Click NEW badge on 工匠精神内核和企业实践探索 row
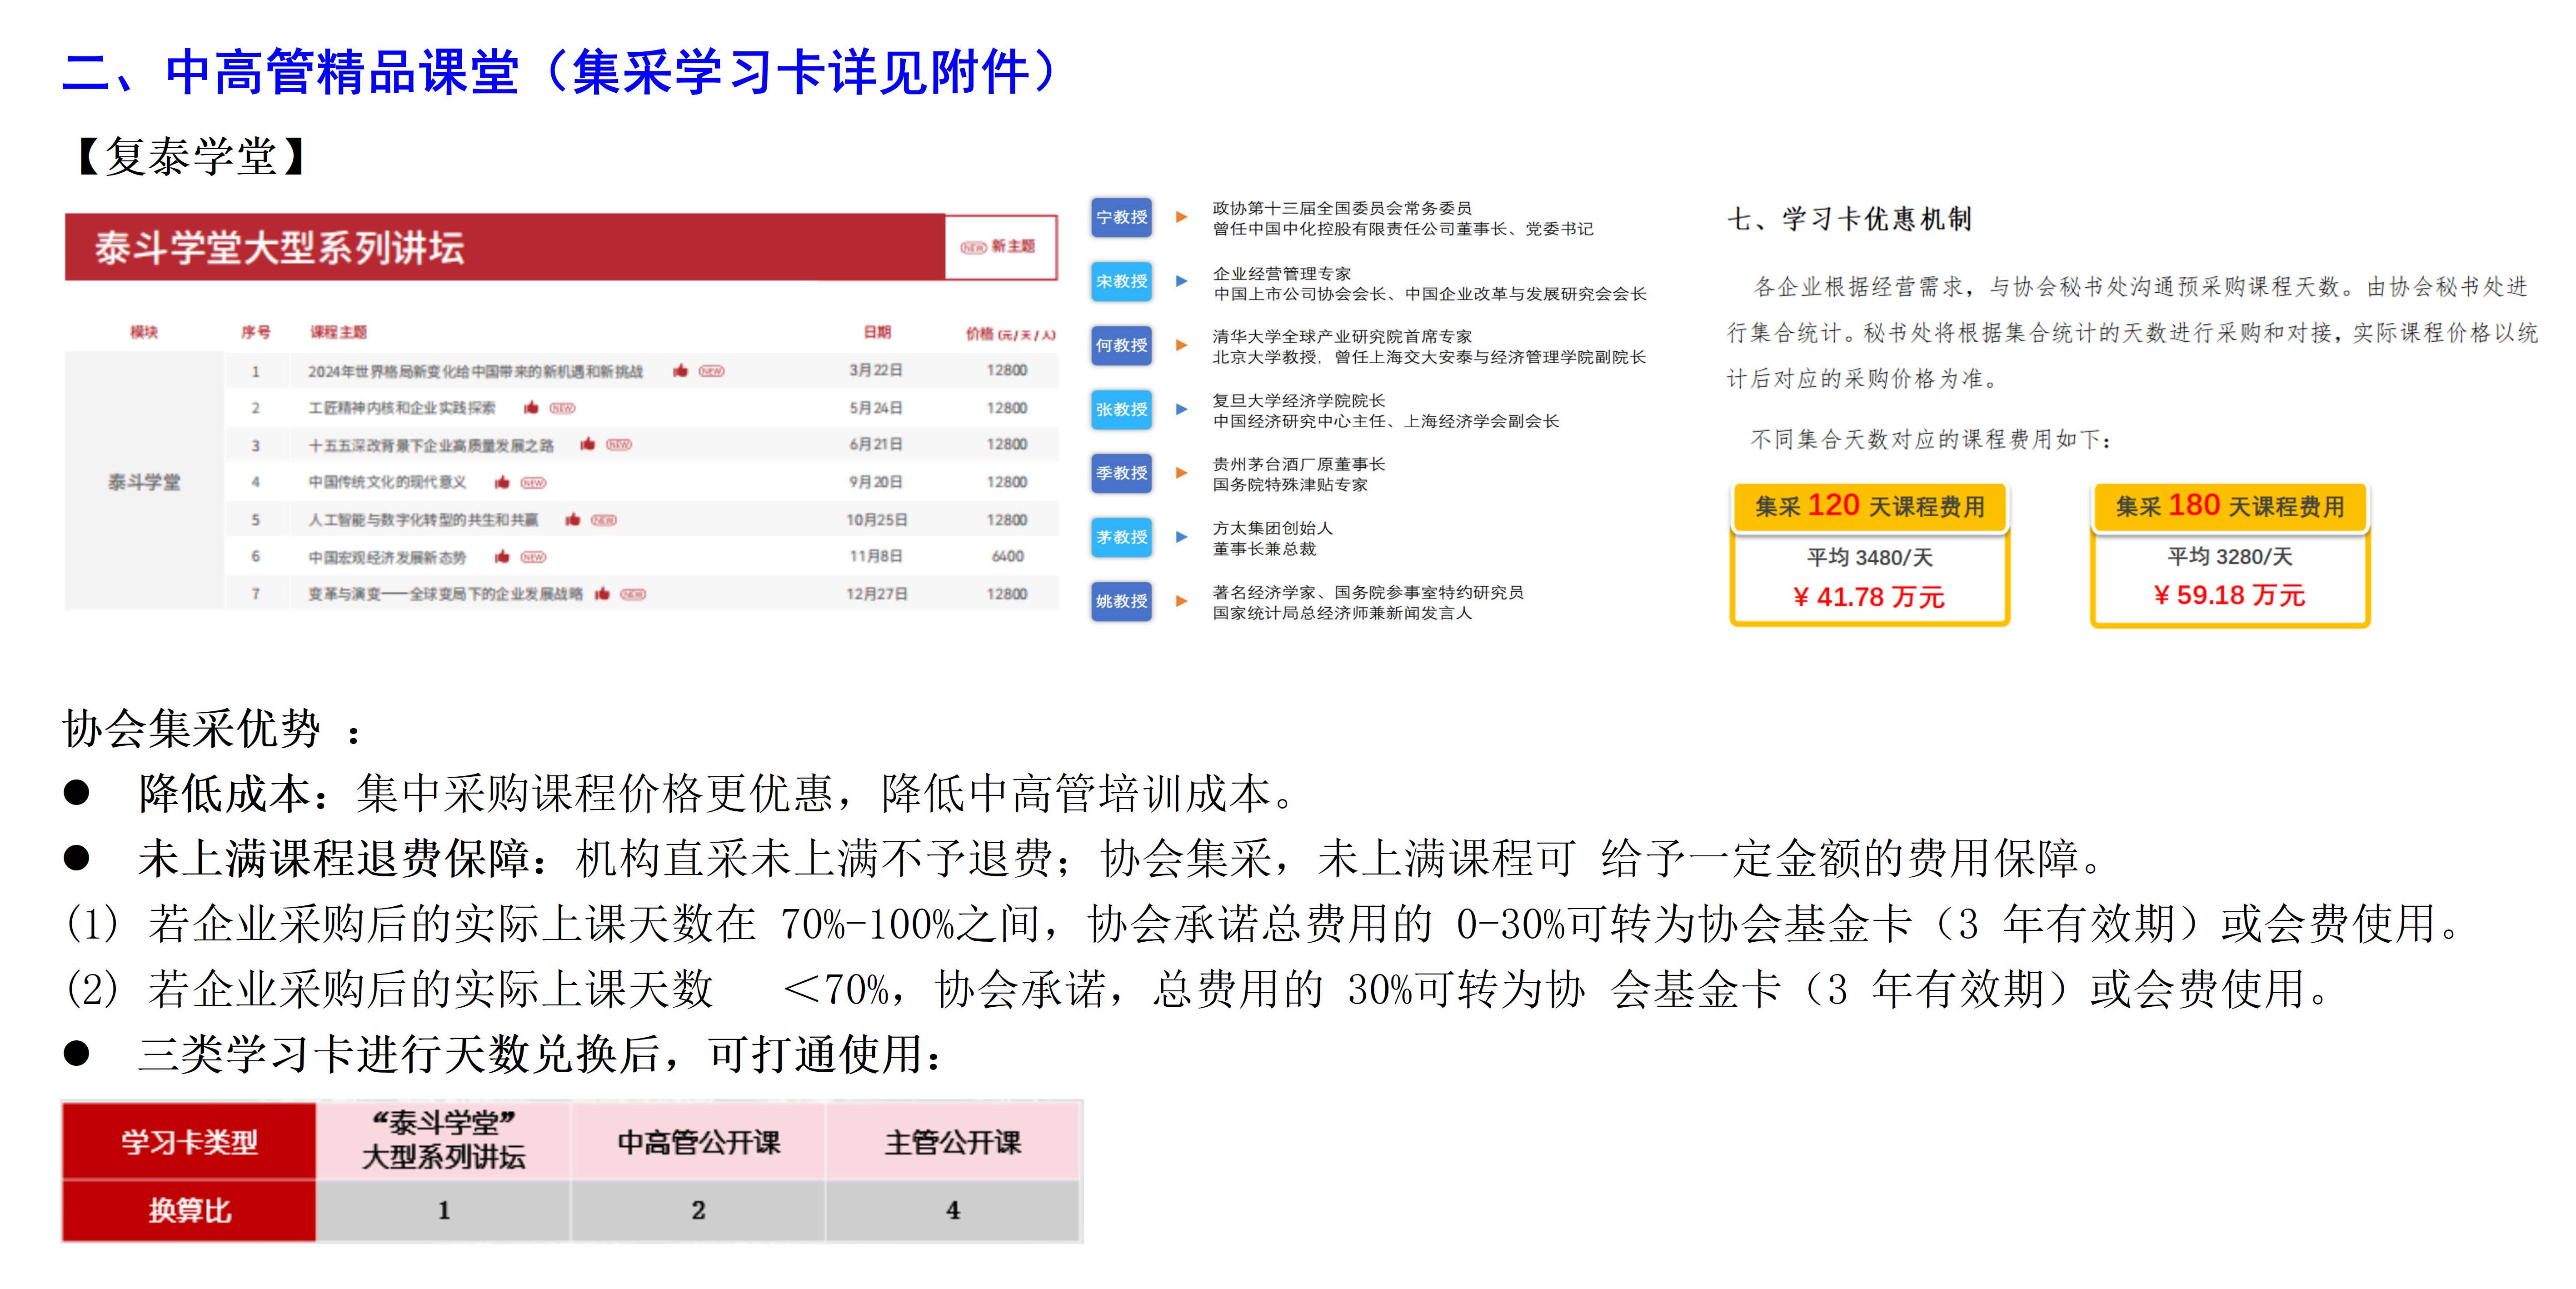 (562, 408)
